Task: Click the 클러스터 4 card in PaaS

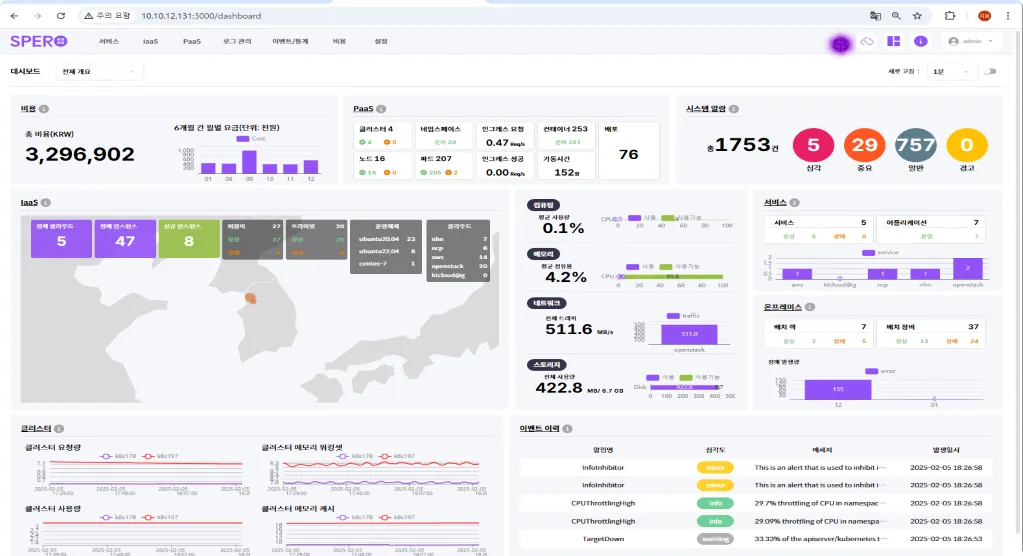Action: pos(382,135)
